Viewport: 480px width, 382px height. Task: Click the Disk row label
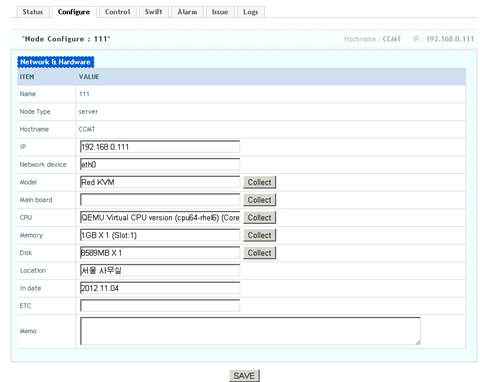click(26, 253)
